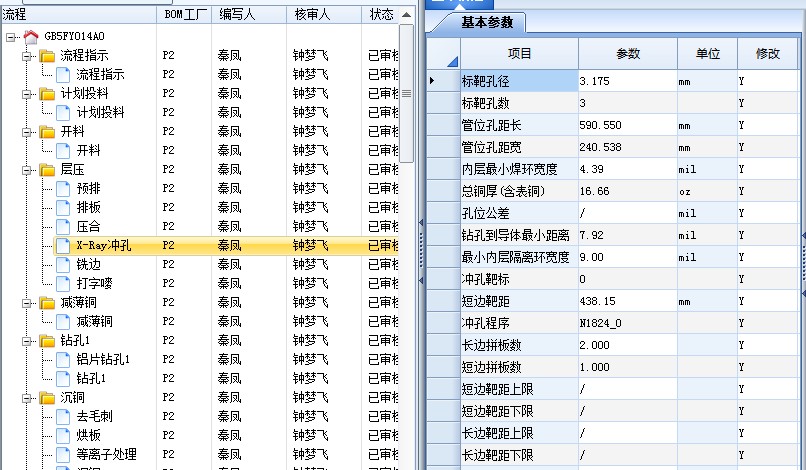Viewport: 806px width, 470px height.
Task: Click the 减薄铜 folder icon
Action: coord(47,303)
